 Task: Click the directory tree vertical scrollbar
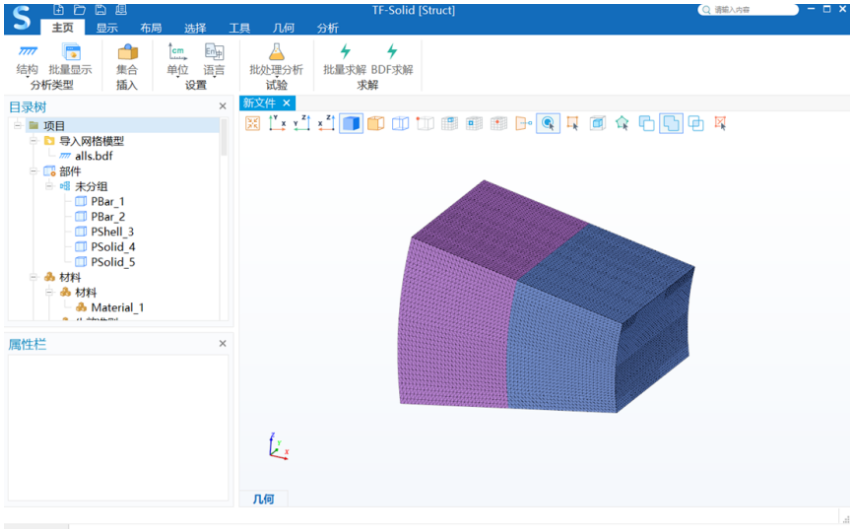click(x=223, y=138)
